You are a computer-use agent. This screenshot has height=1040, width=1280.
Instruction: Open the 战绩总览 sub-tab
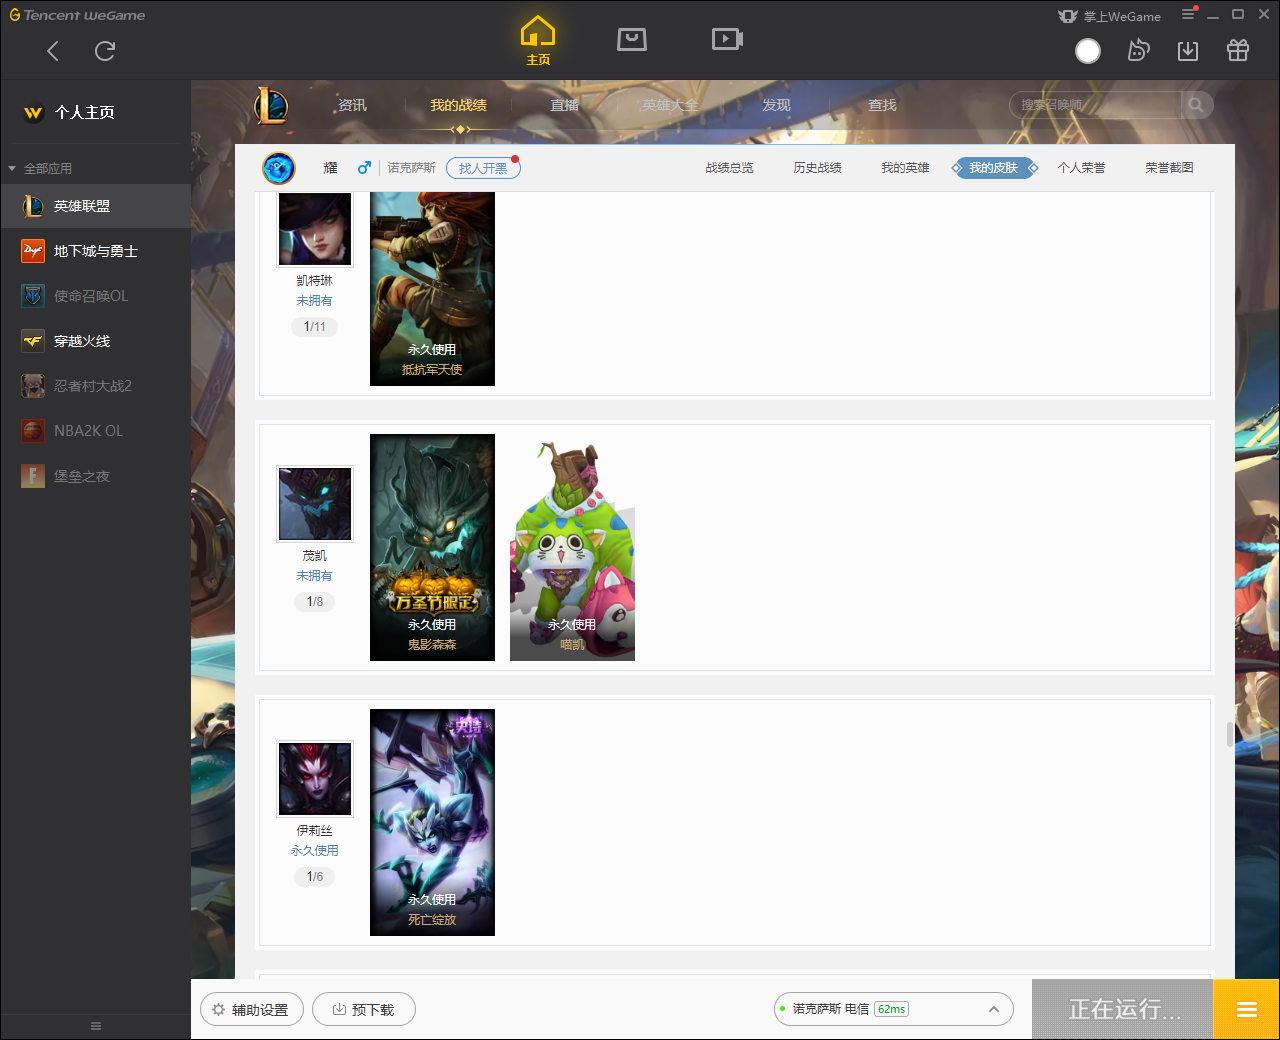pyautogui.click(x=729, y=168)
